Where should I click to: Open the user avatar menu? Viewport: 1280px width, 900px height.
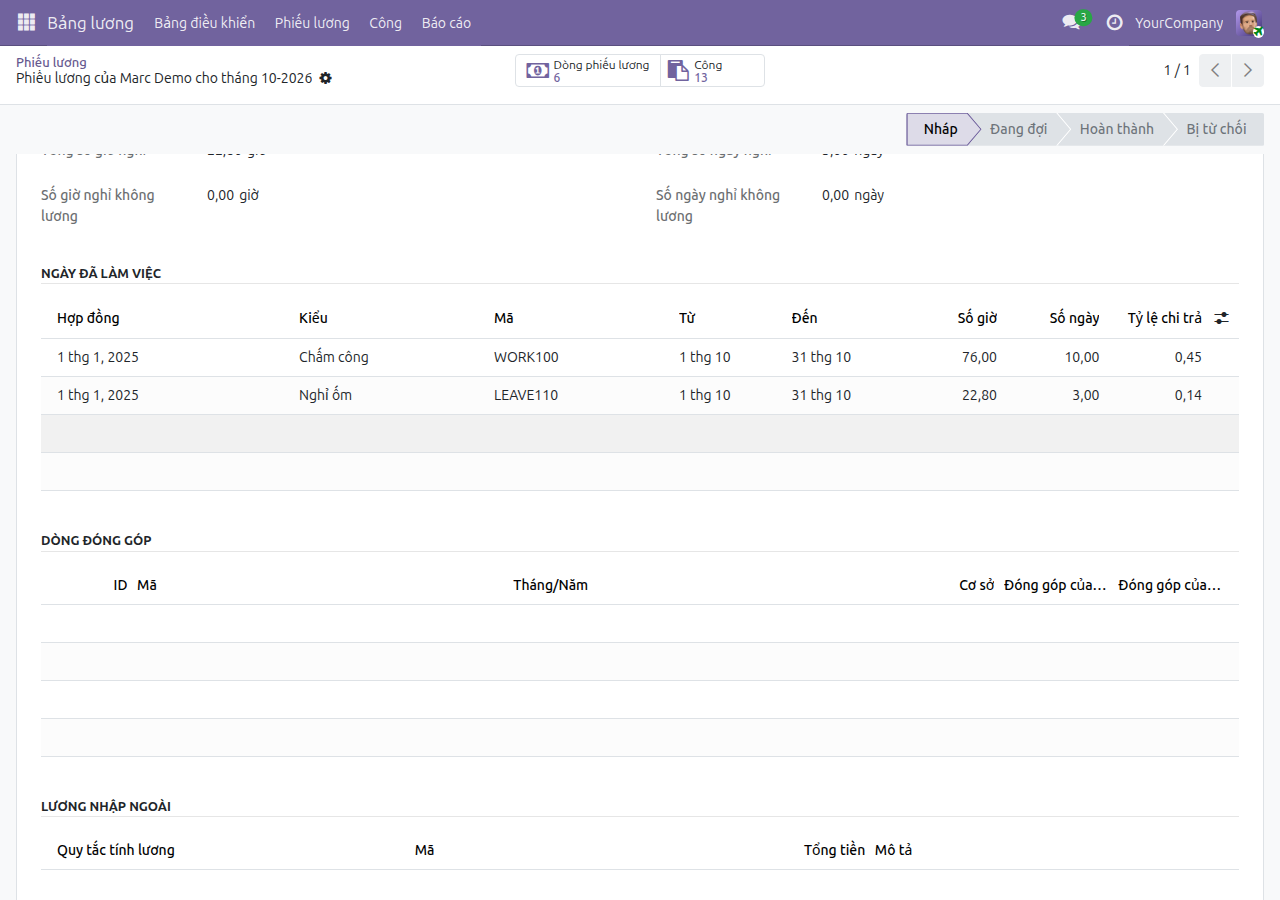pyautogui.click(x=1248, y=22)
